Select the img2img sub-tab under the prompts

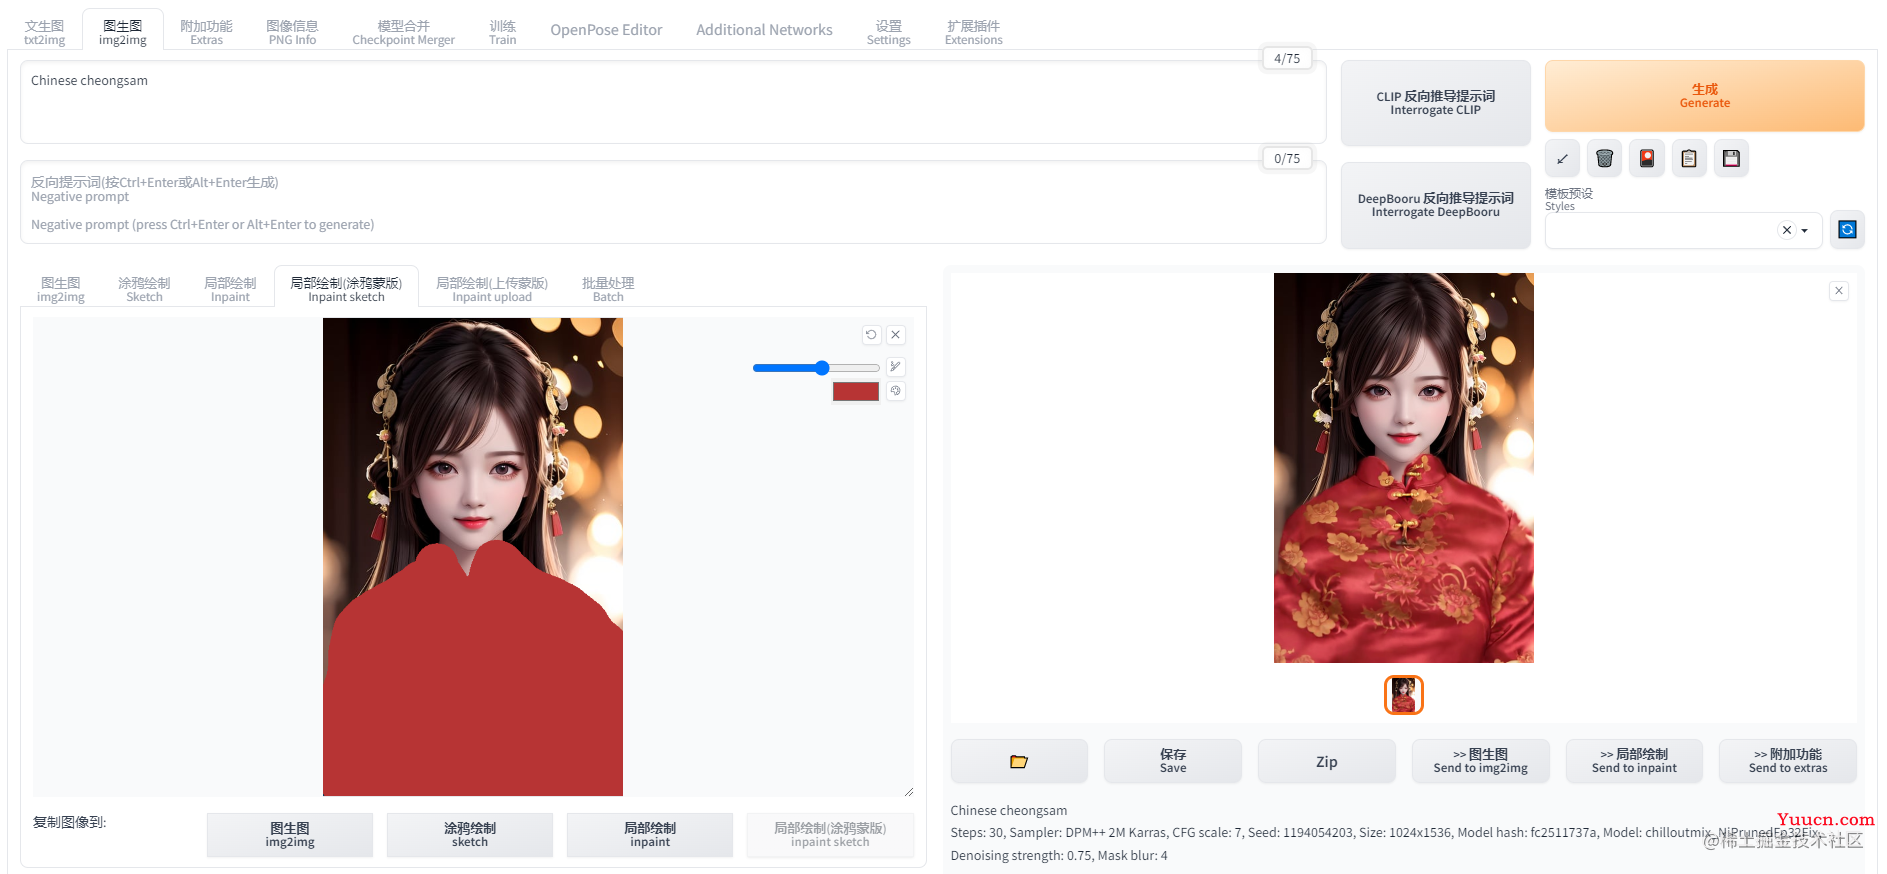[61, 290]
